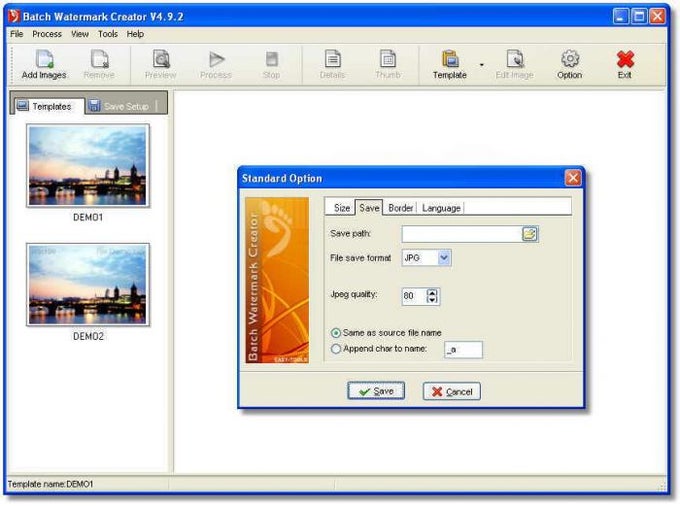Open the File save format dropdown
This screenshot has width=680, height=506.
point(444,258)
